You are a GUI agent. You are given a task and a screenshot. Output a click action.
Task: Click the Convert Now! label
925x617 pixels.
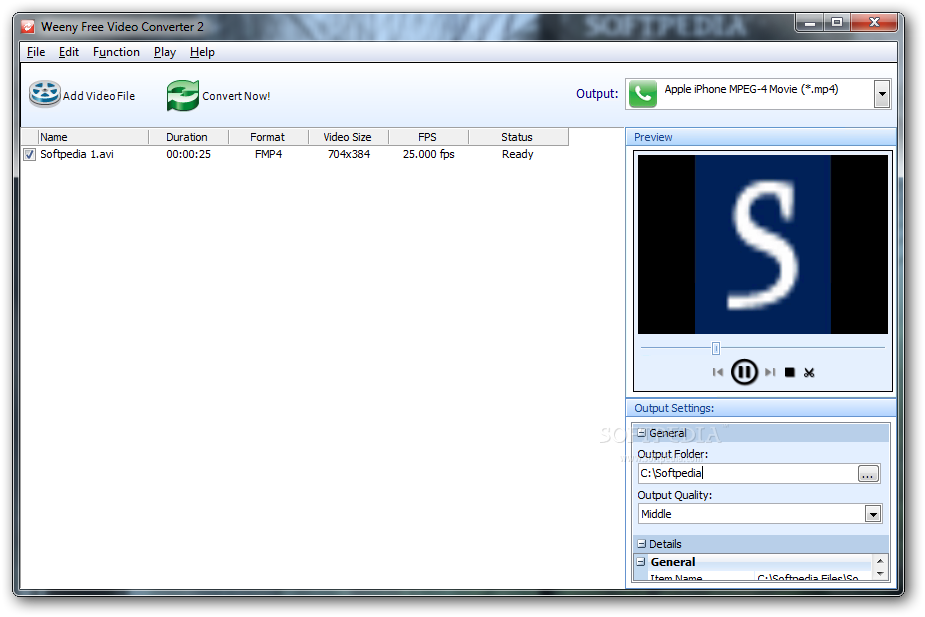click(x=236, y=96)
